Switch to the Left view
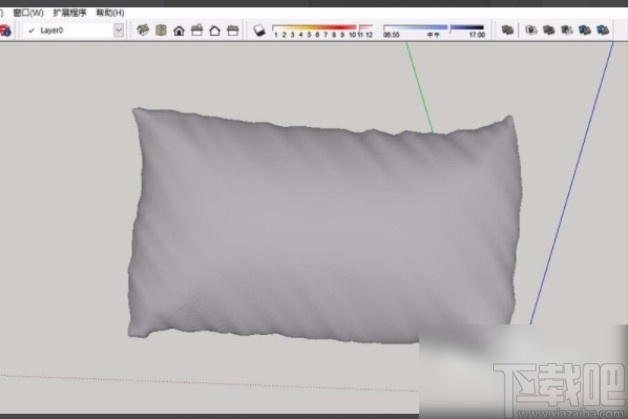Screen dimensions: 628x419 click(x=233, y=30)
